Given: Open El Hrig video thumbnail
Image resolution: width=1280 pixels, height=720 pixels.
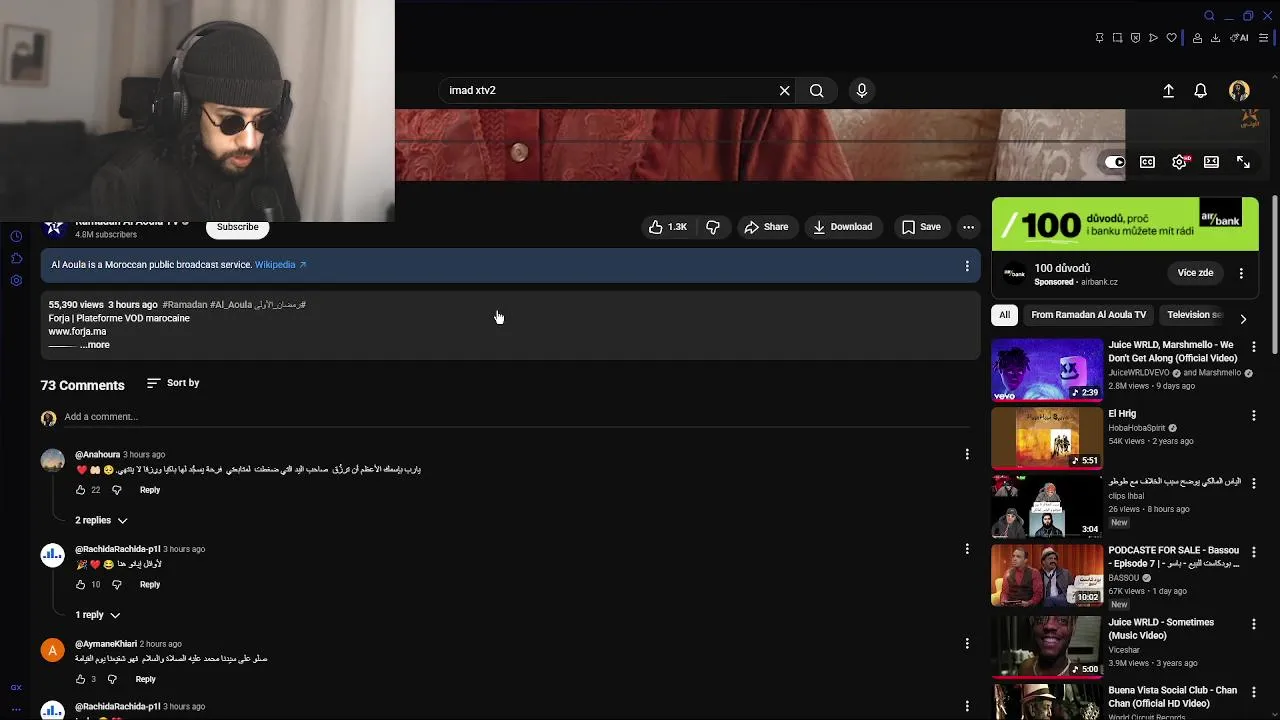Looking at the screenshot, I should click(1047, 438).
